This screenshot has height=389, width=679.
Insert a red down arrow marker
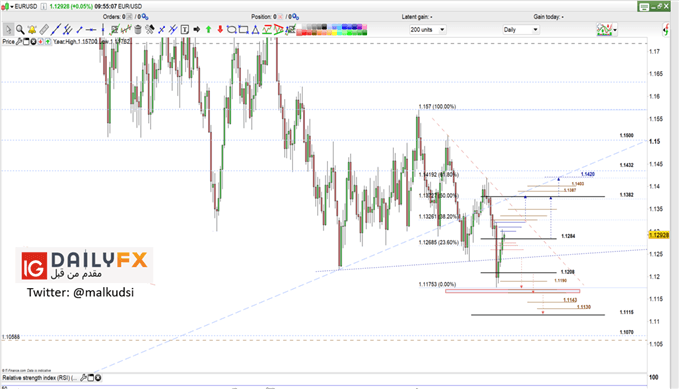tap(220, 30)
